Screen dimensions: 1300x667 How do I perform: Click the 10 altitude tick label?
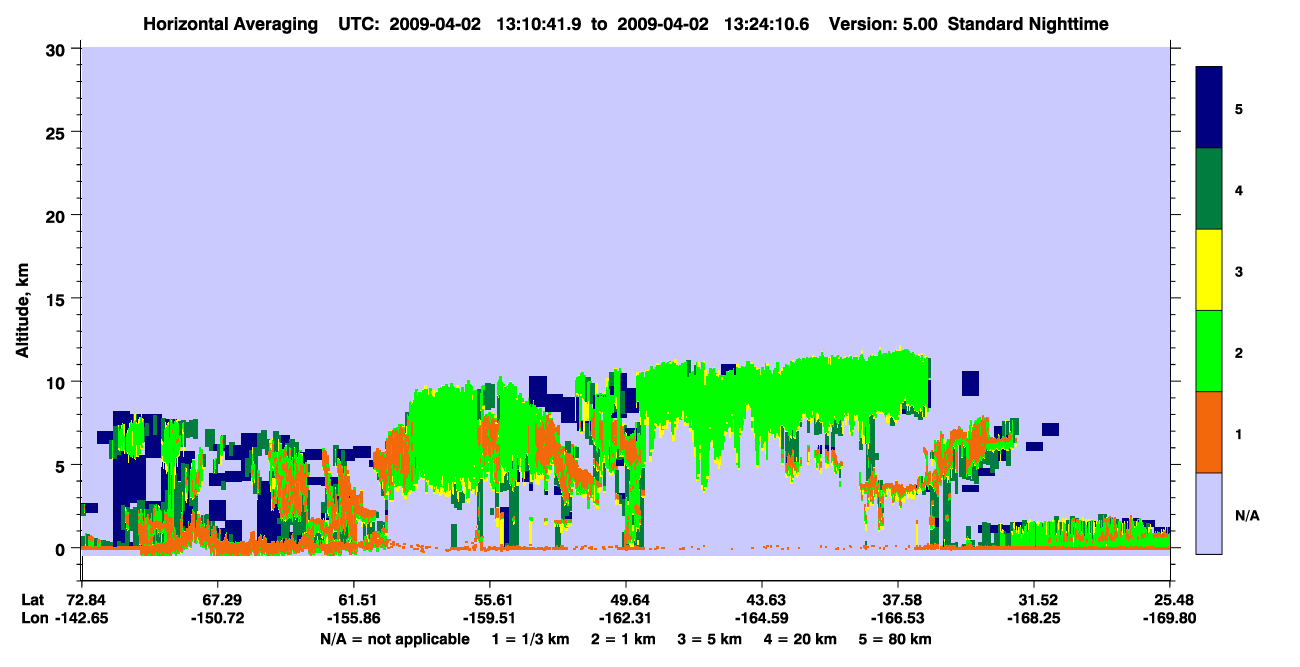point(59,382)
